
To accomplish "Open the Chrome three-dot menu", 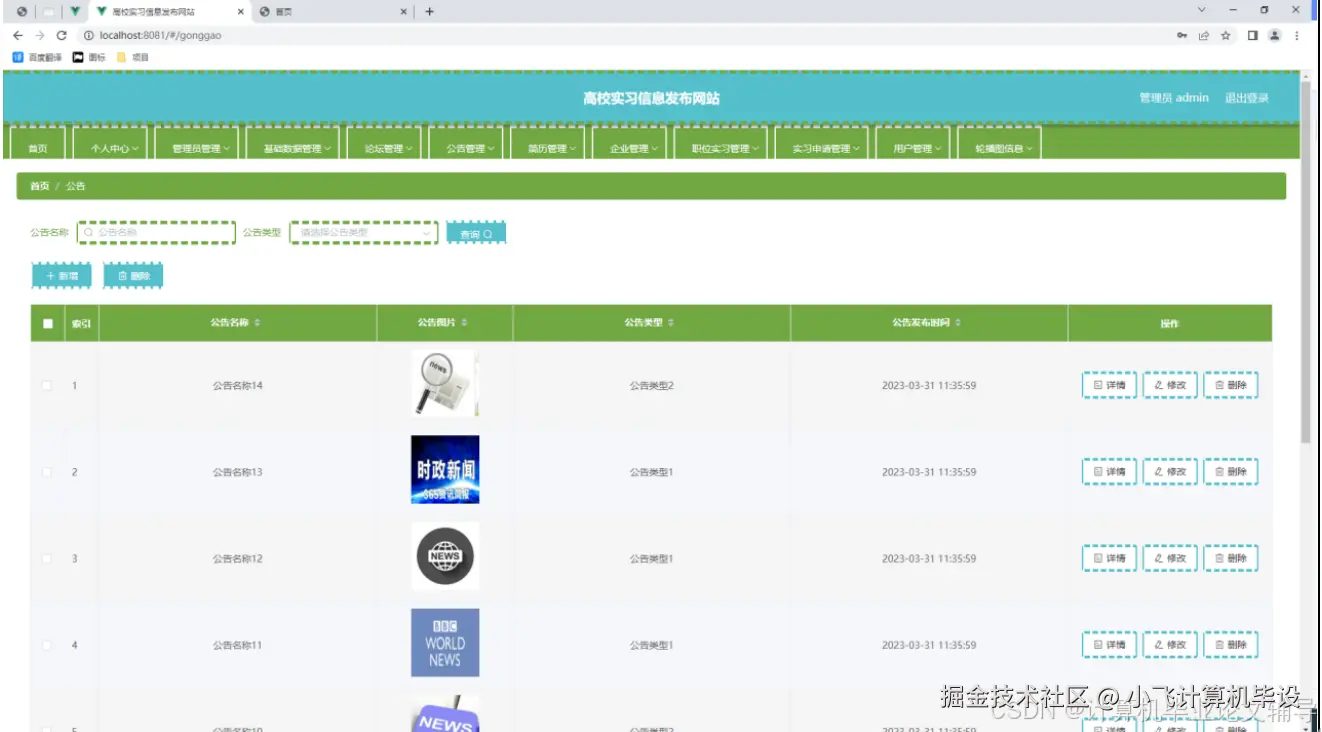I will click(x=1297, y=35).
